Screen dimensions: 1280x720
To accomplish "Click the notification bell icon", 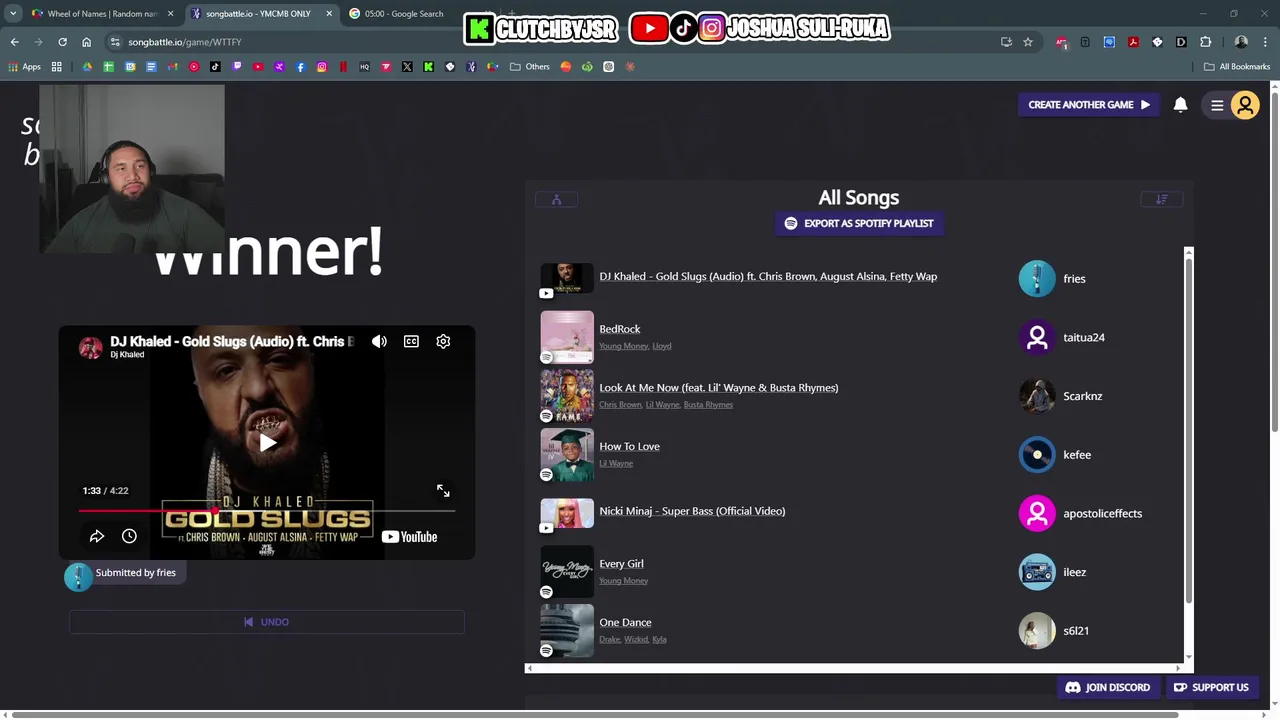I will pos(1180,105).
